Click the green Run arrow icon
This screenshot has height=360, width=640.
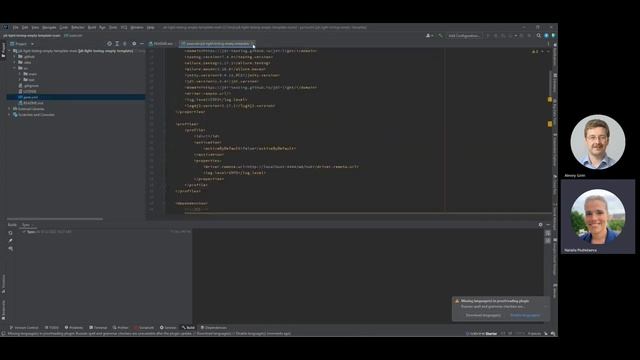coord(488,36)
